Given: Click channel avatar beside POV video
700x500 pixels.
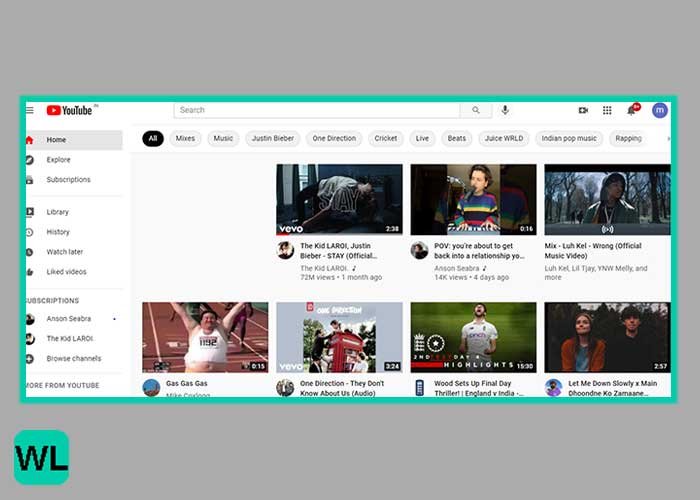Looking at the screenshot, I should pyautogui.click(x=419, y=250).
